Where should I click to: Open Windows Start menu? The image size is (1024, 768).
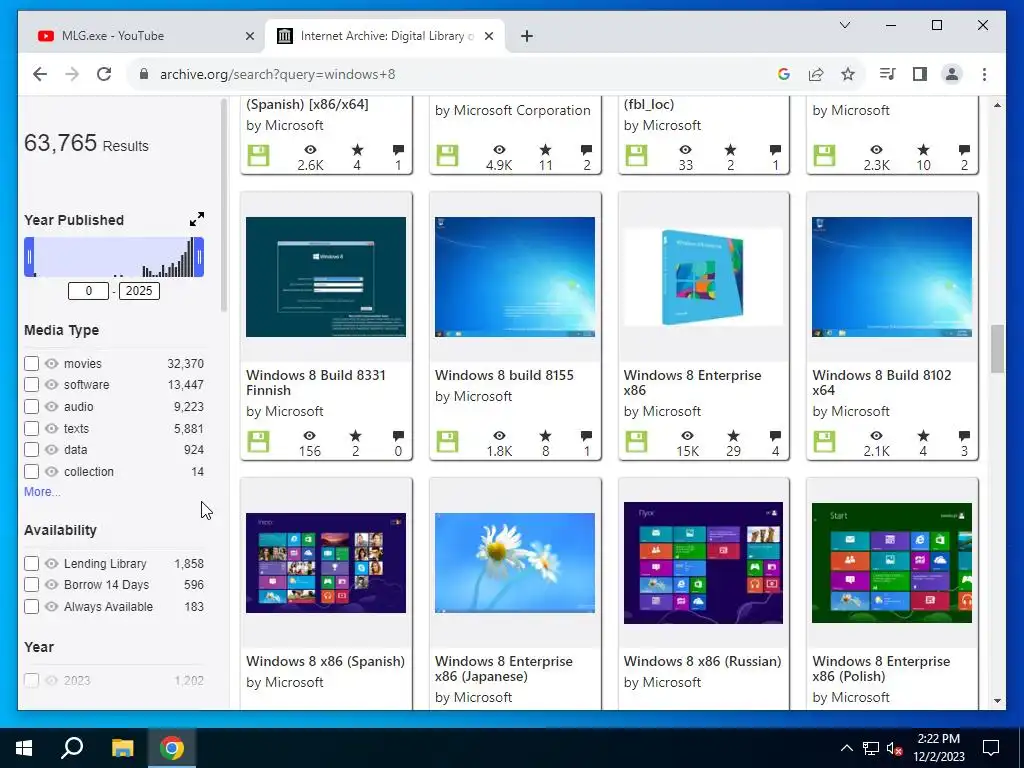coord(24,748)
